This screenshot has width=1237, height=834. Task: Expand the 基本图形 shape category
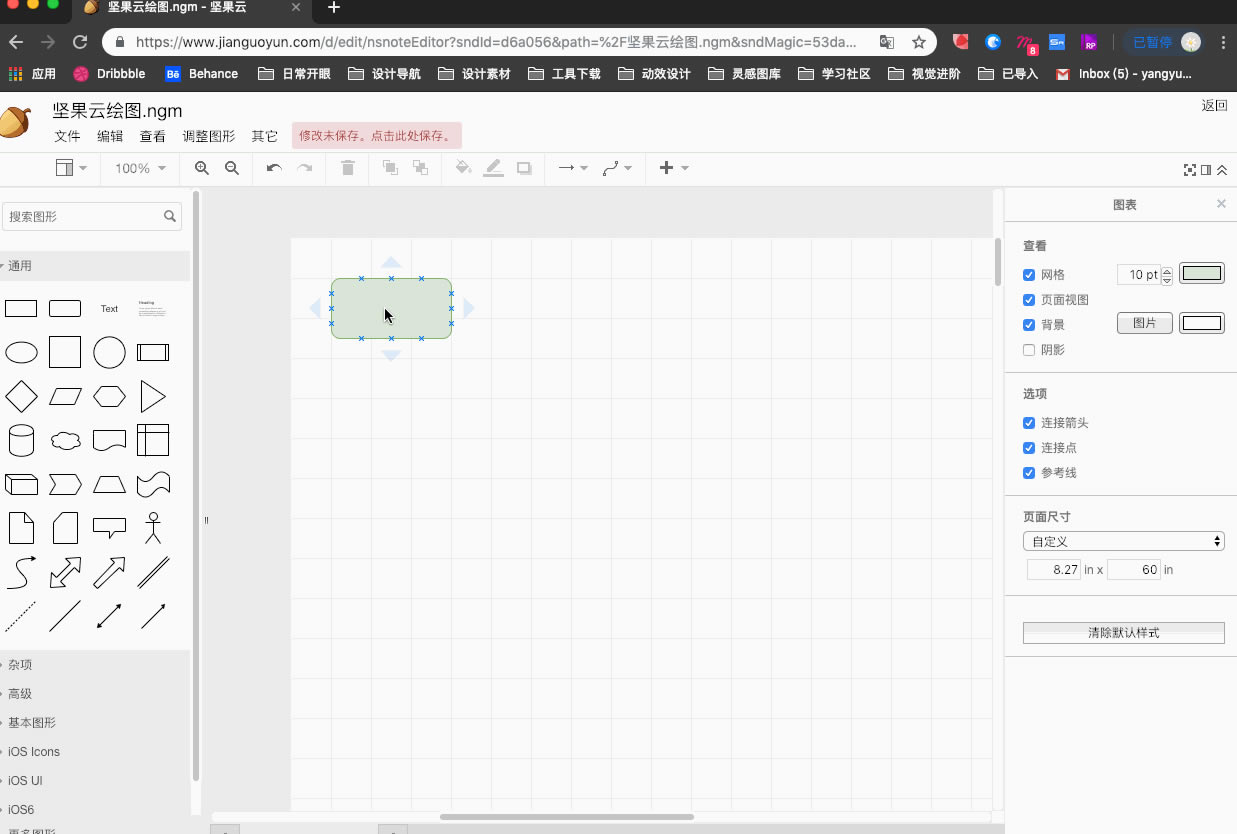tap(32, 723)
